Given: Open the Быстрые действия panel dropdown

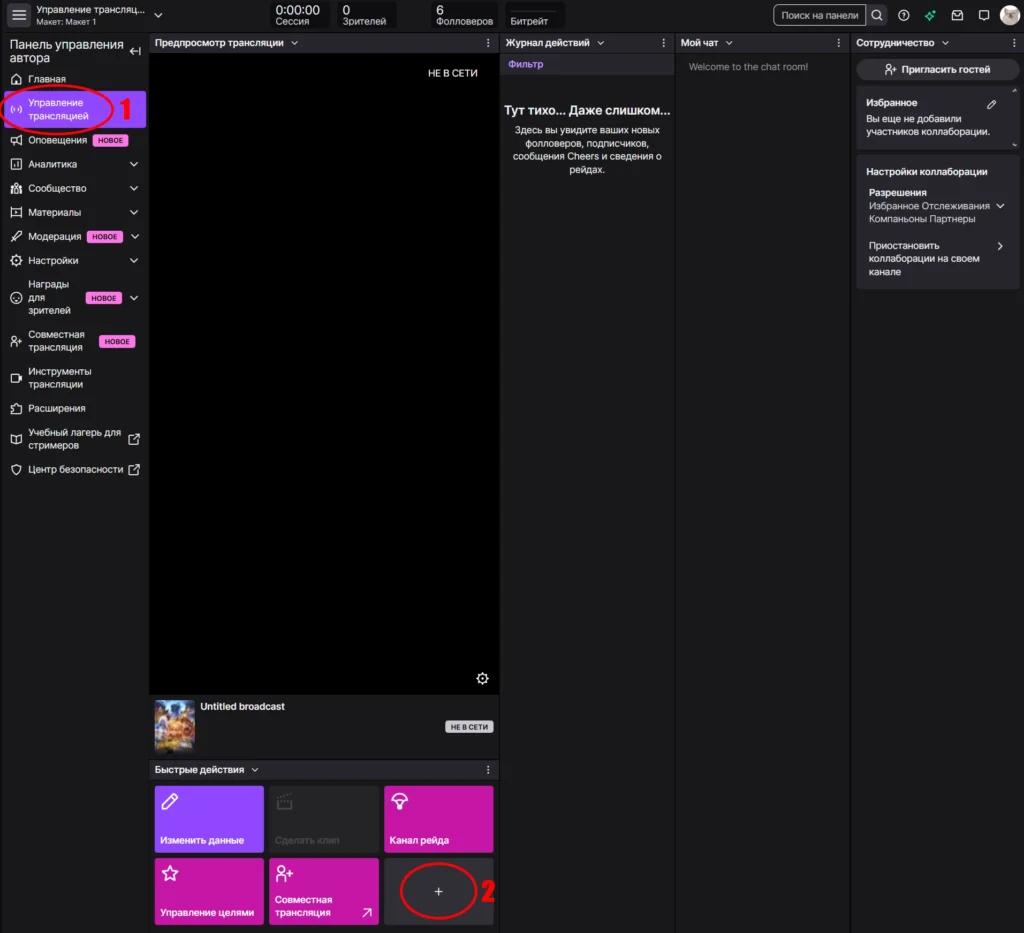Looking at the screenshot, I should click(255, 770).
